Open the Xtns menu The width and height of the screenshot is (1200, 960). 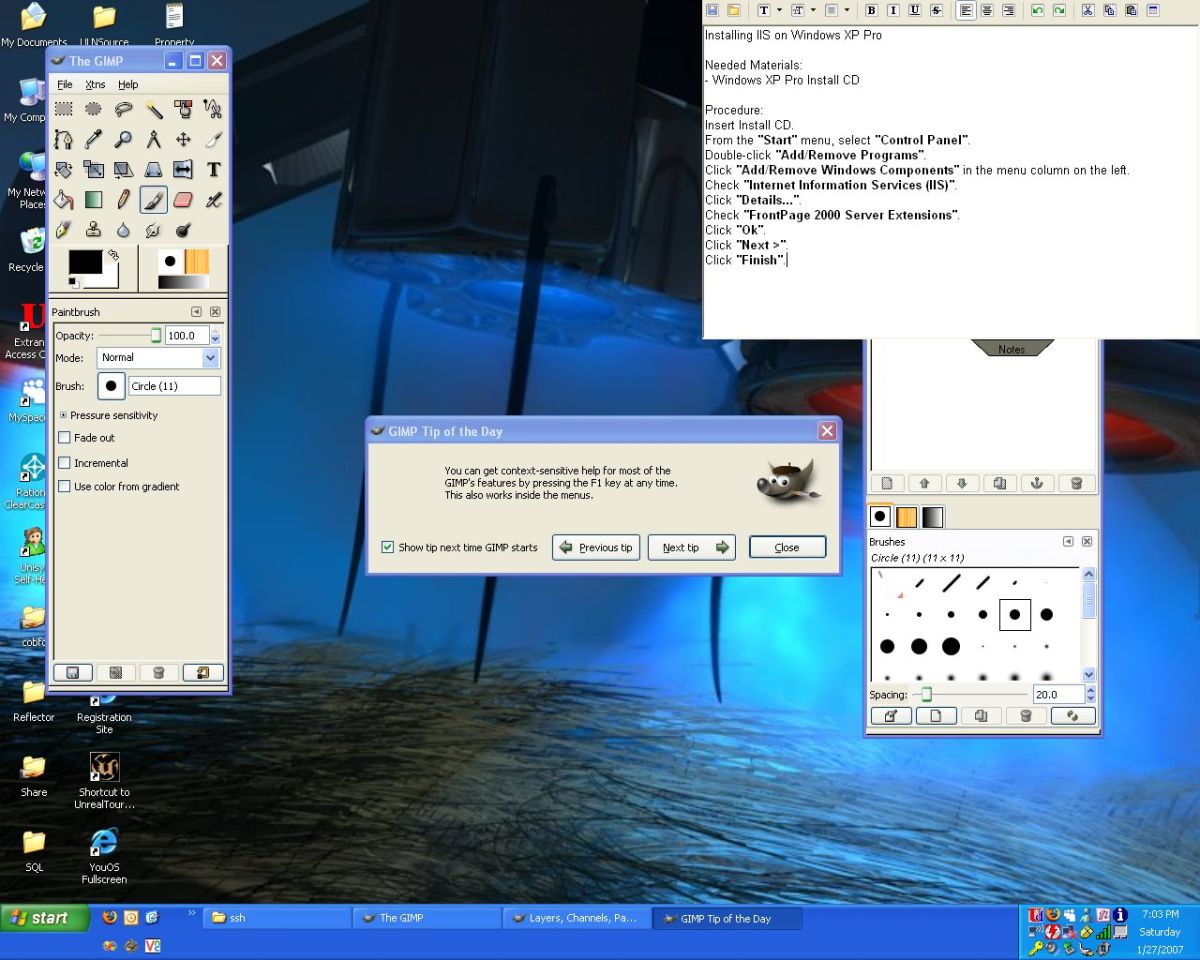pos(95,85)
